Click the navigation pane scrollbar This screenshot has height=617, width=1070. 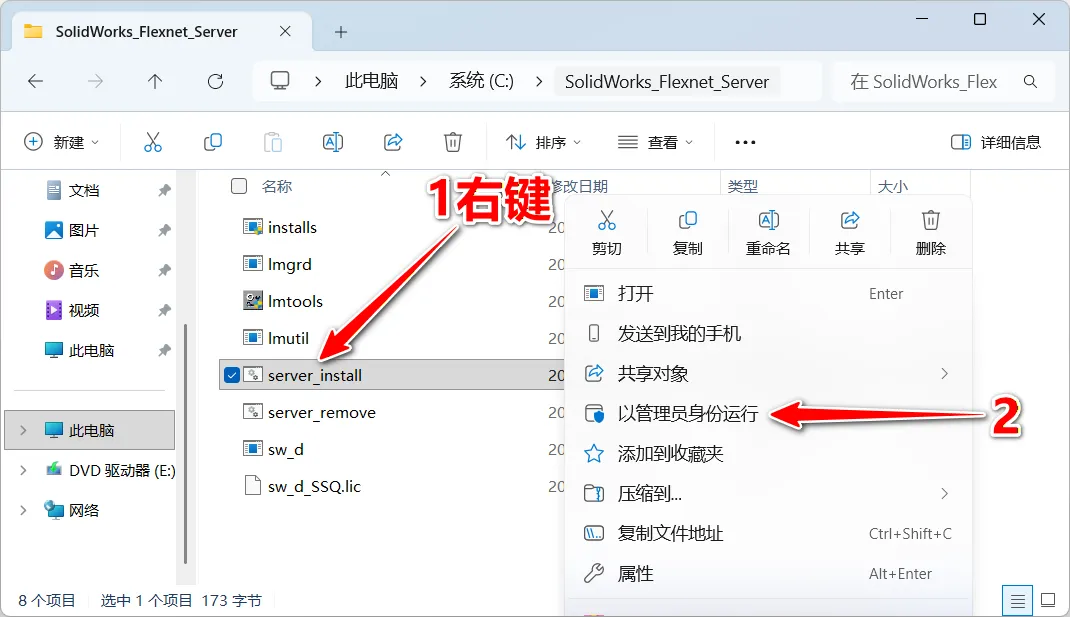click(x=185, y=444)
